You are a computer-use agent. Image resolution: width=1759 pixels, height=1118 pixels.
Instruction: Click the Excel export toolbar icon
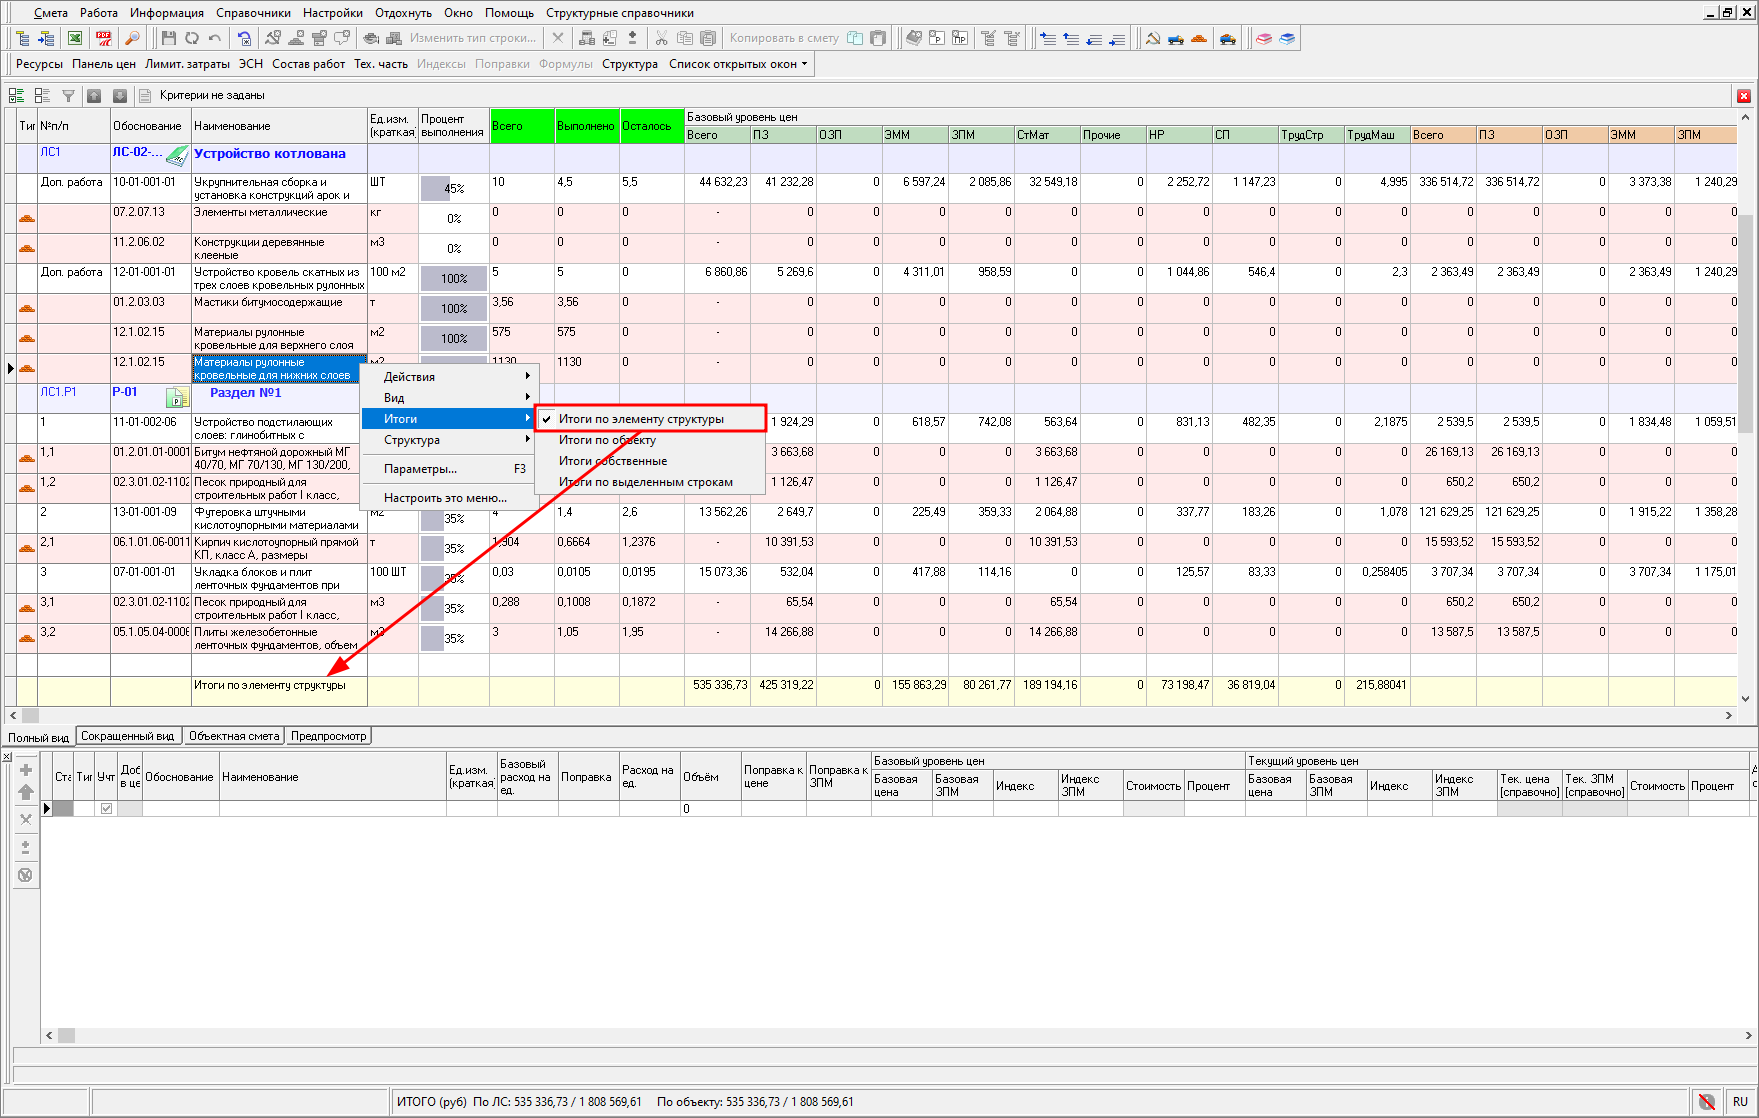(75, 39)
